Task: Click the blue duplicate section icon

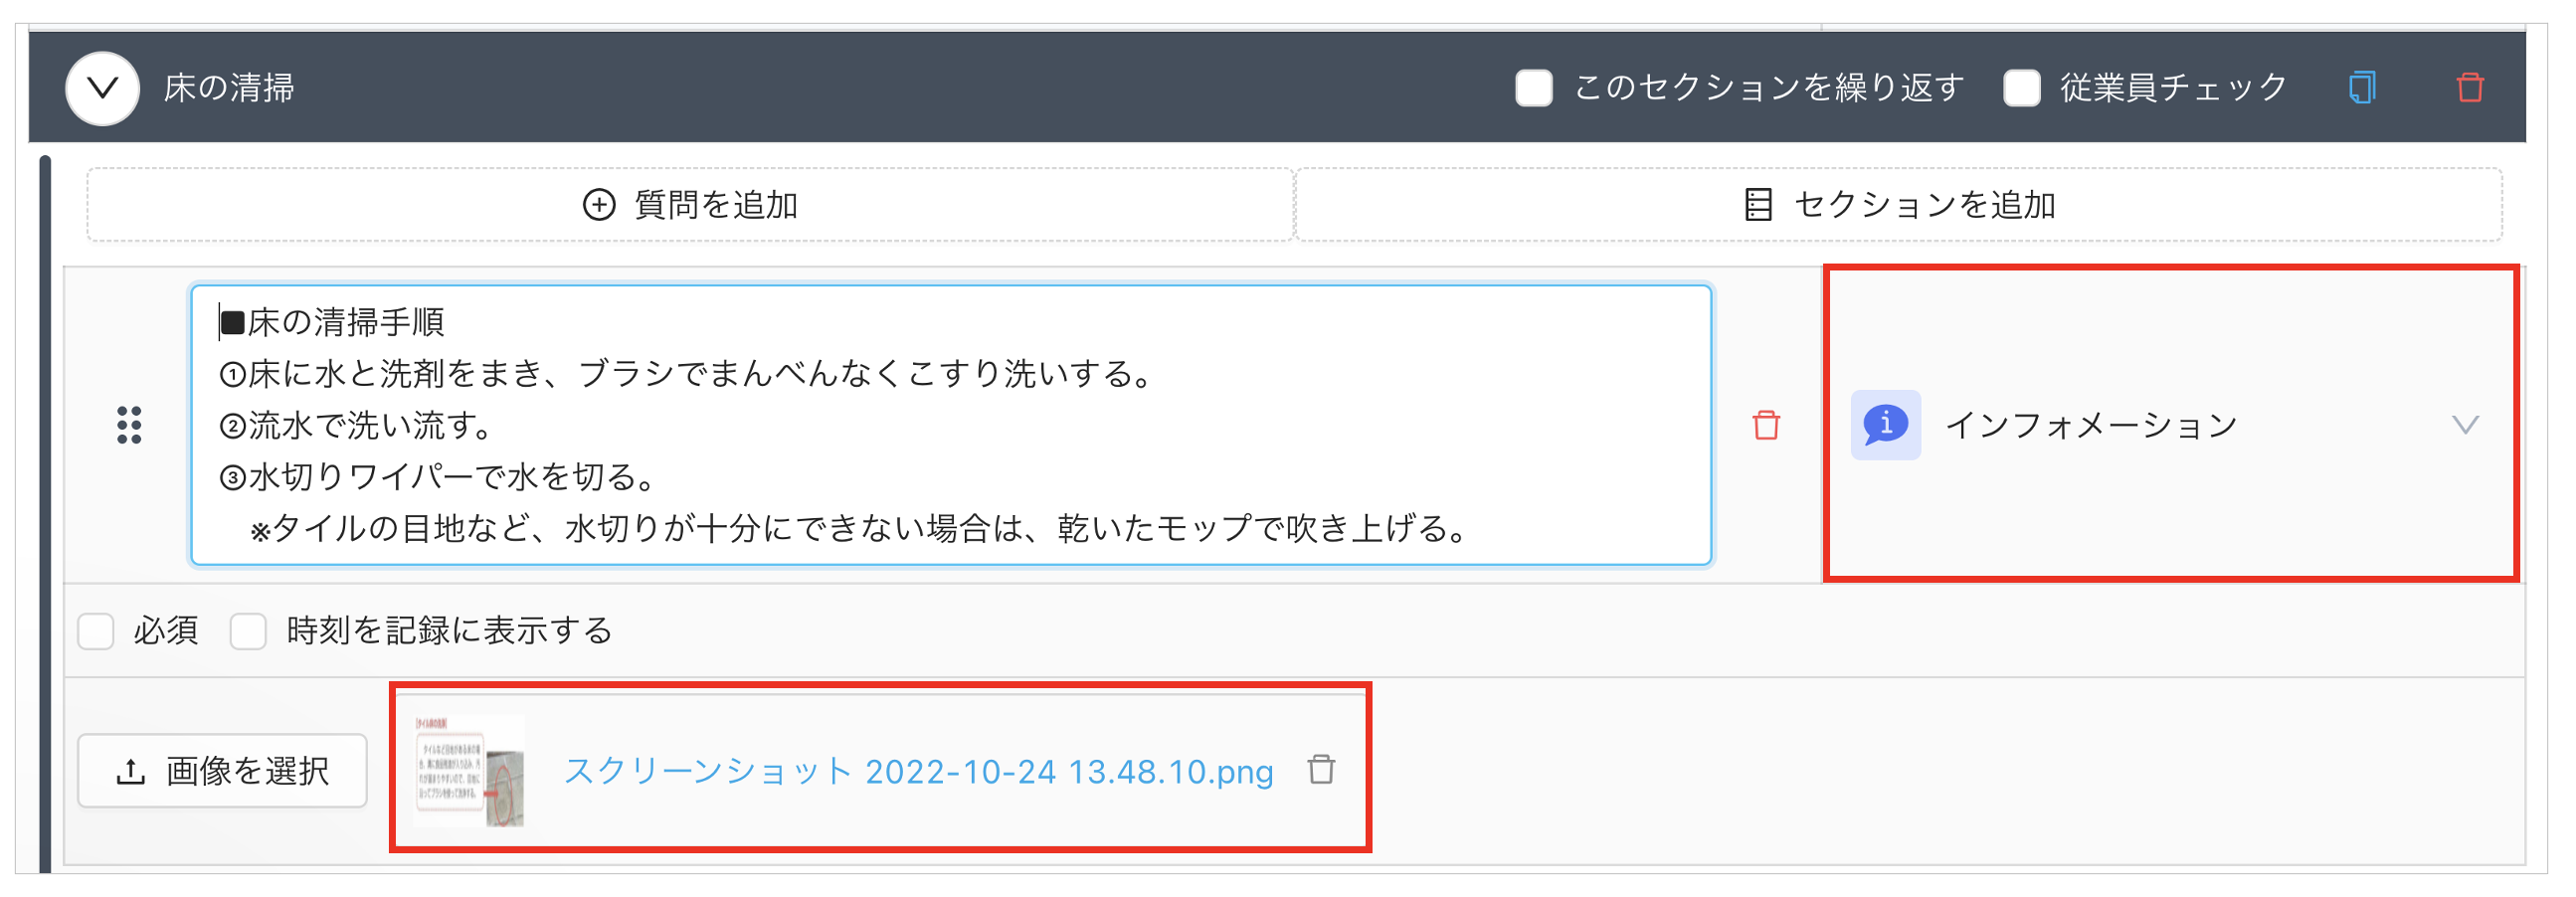Action: (x=2361, y=88)
